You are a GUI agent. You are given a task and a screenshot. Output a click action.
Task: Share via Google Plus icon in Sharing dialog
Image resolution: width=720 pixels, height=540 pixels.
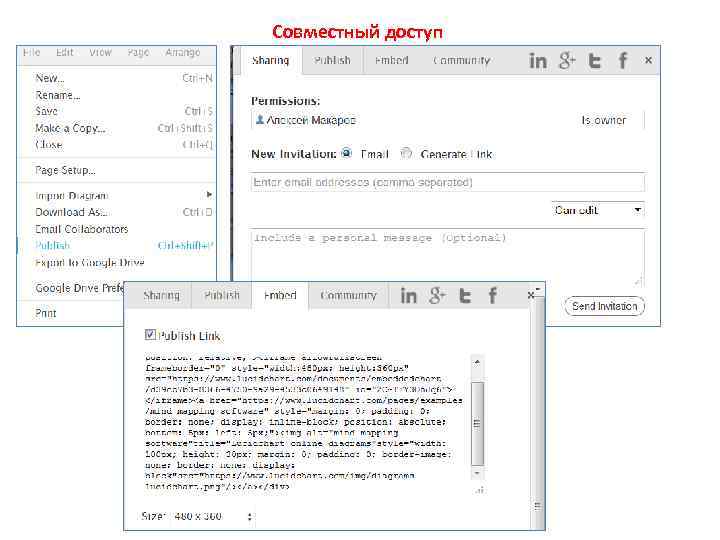(x=567, y=61)
